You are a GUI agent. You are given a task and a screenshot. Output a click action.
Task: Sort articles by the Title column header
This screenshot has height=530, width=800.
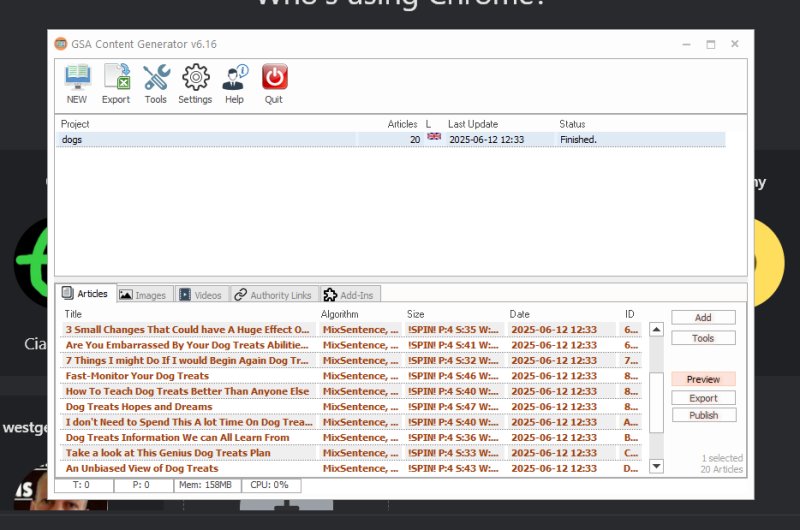(x=73, y=314)
